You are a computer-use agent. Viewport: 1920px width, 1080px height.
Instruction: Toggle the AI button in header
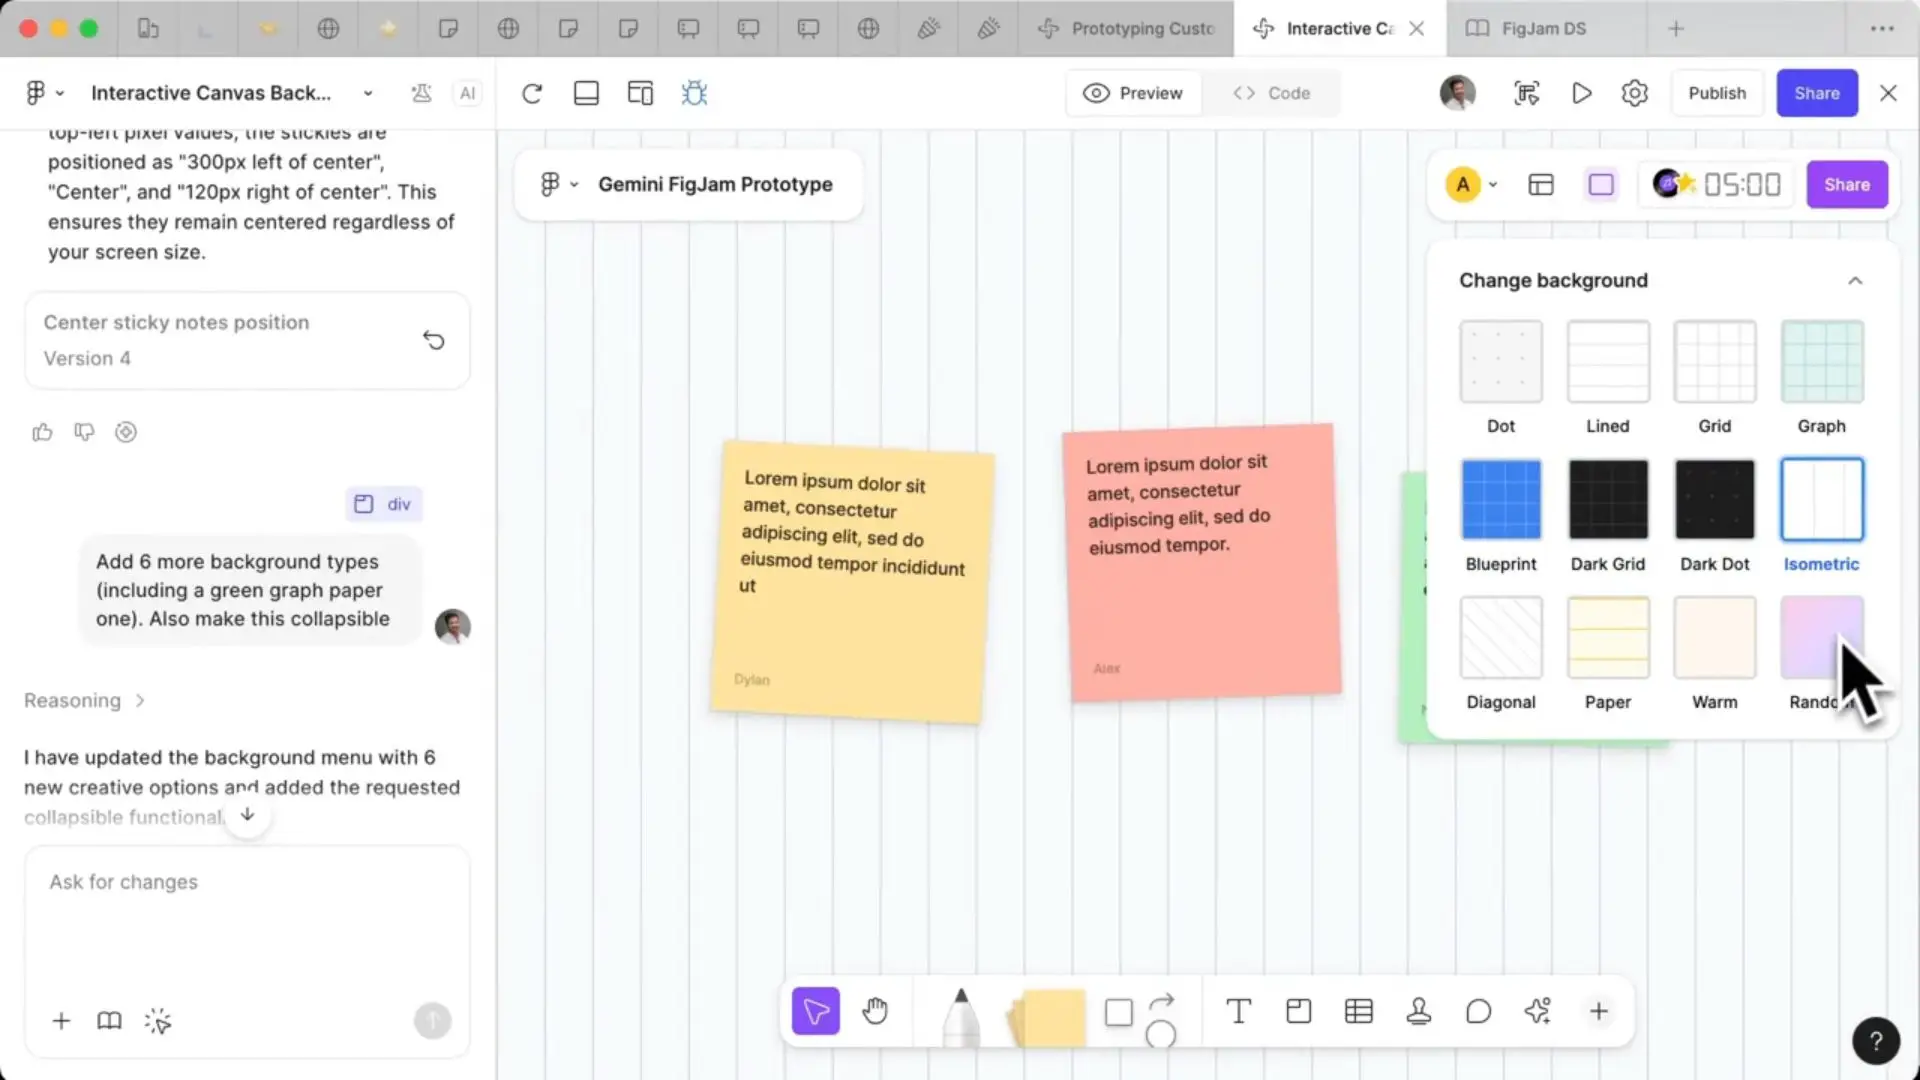point(467,93)
